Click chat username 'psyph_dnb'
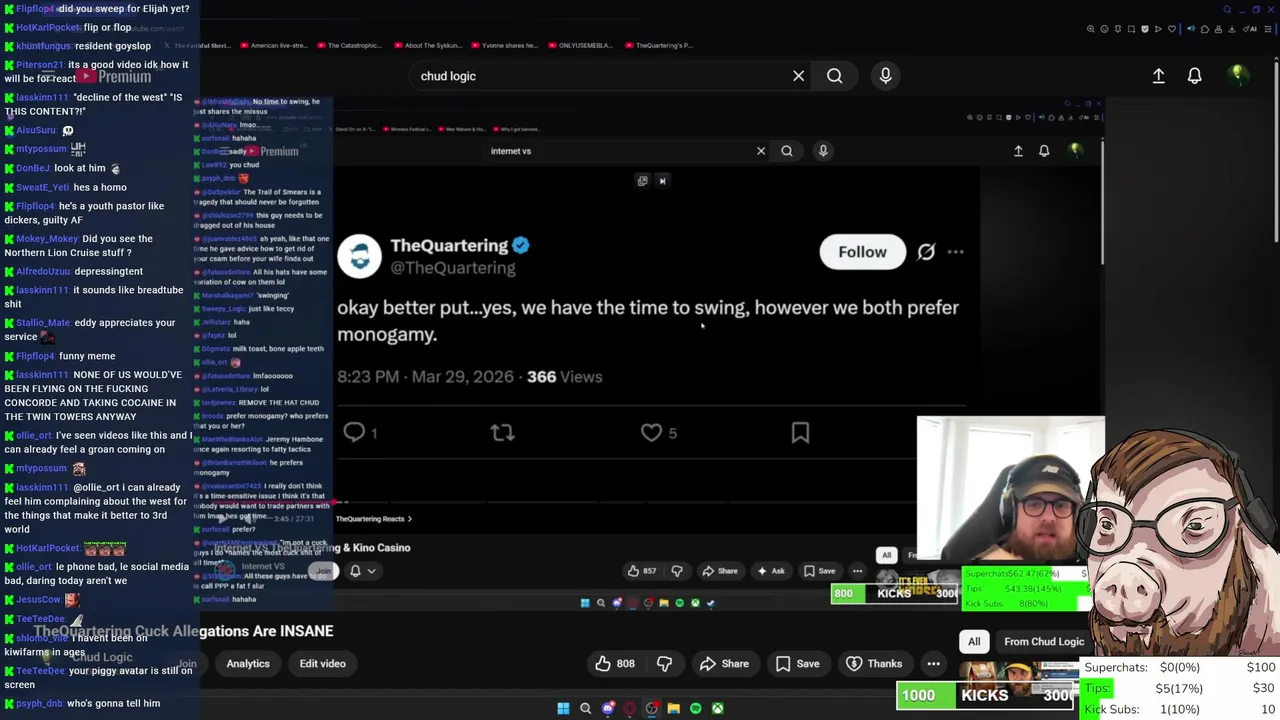This screenshot has height=720, width=1280. pyautogui.click(x=39, y=704)
